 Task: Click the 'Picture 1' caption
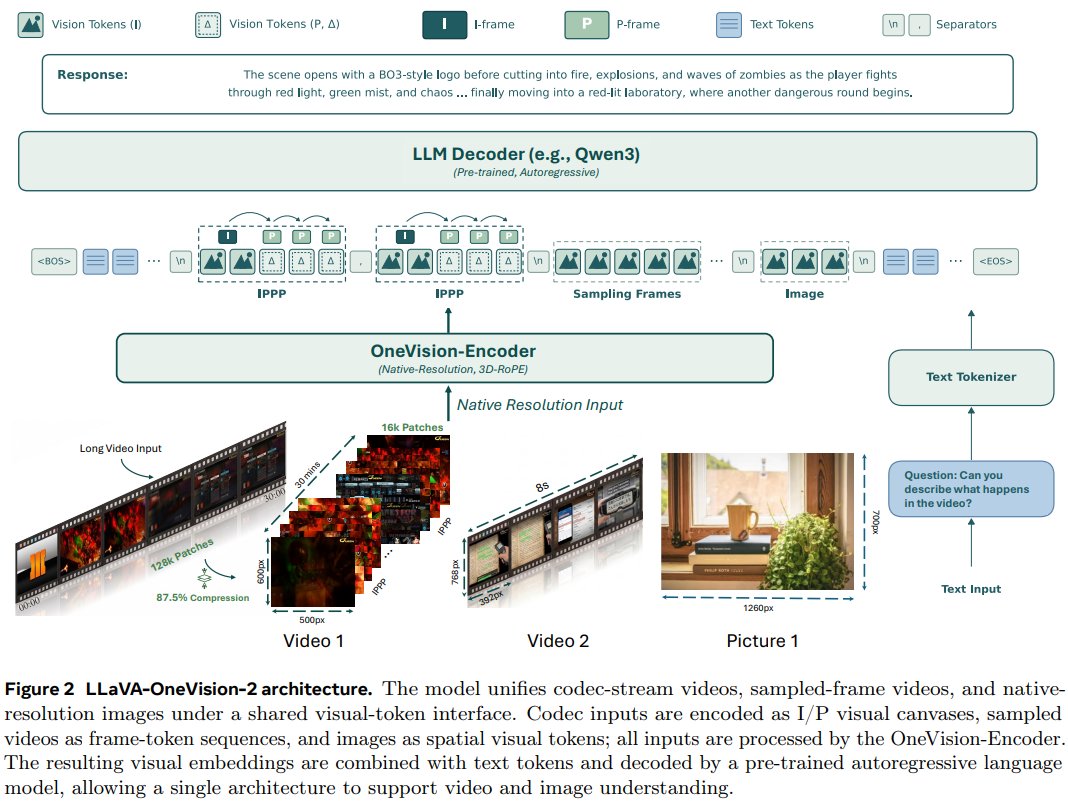point(762,641)
